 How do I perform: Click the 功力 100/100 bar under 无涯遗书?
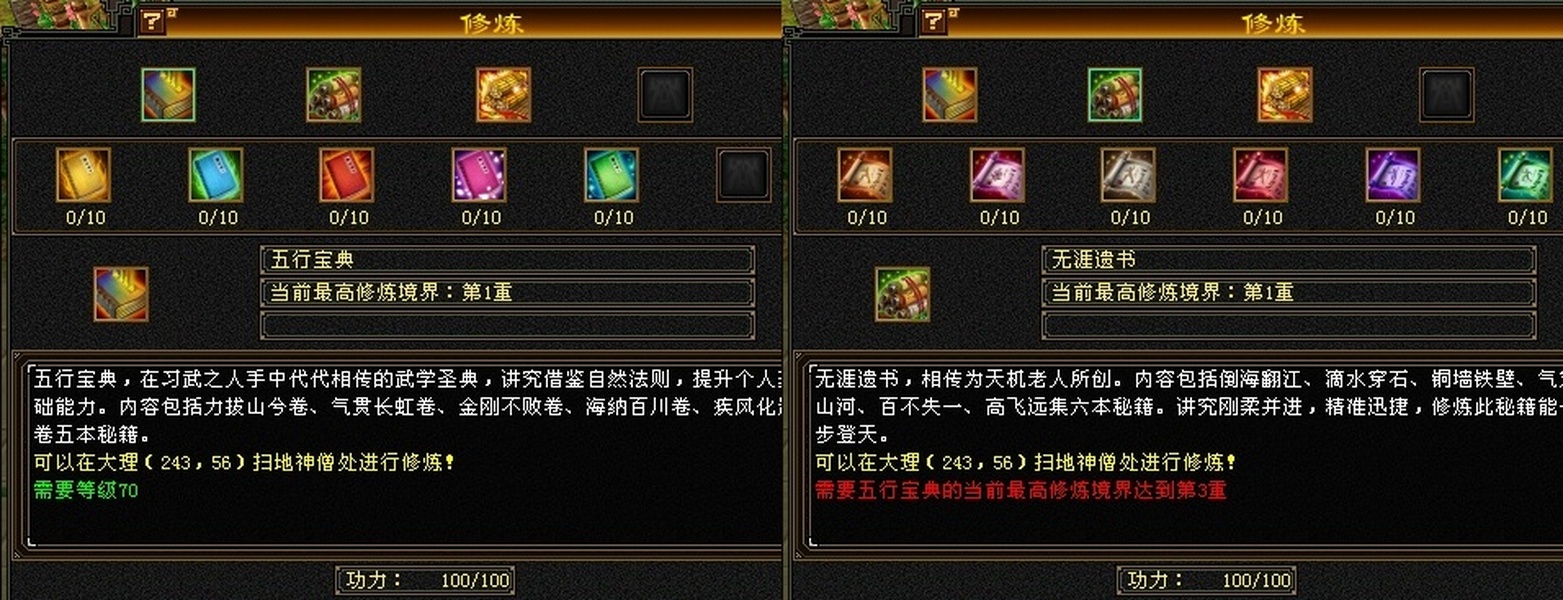[1208, 580]
